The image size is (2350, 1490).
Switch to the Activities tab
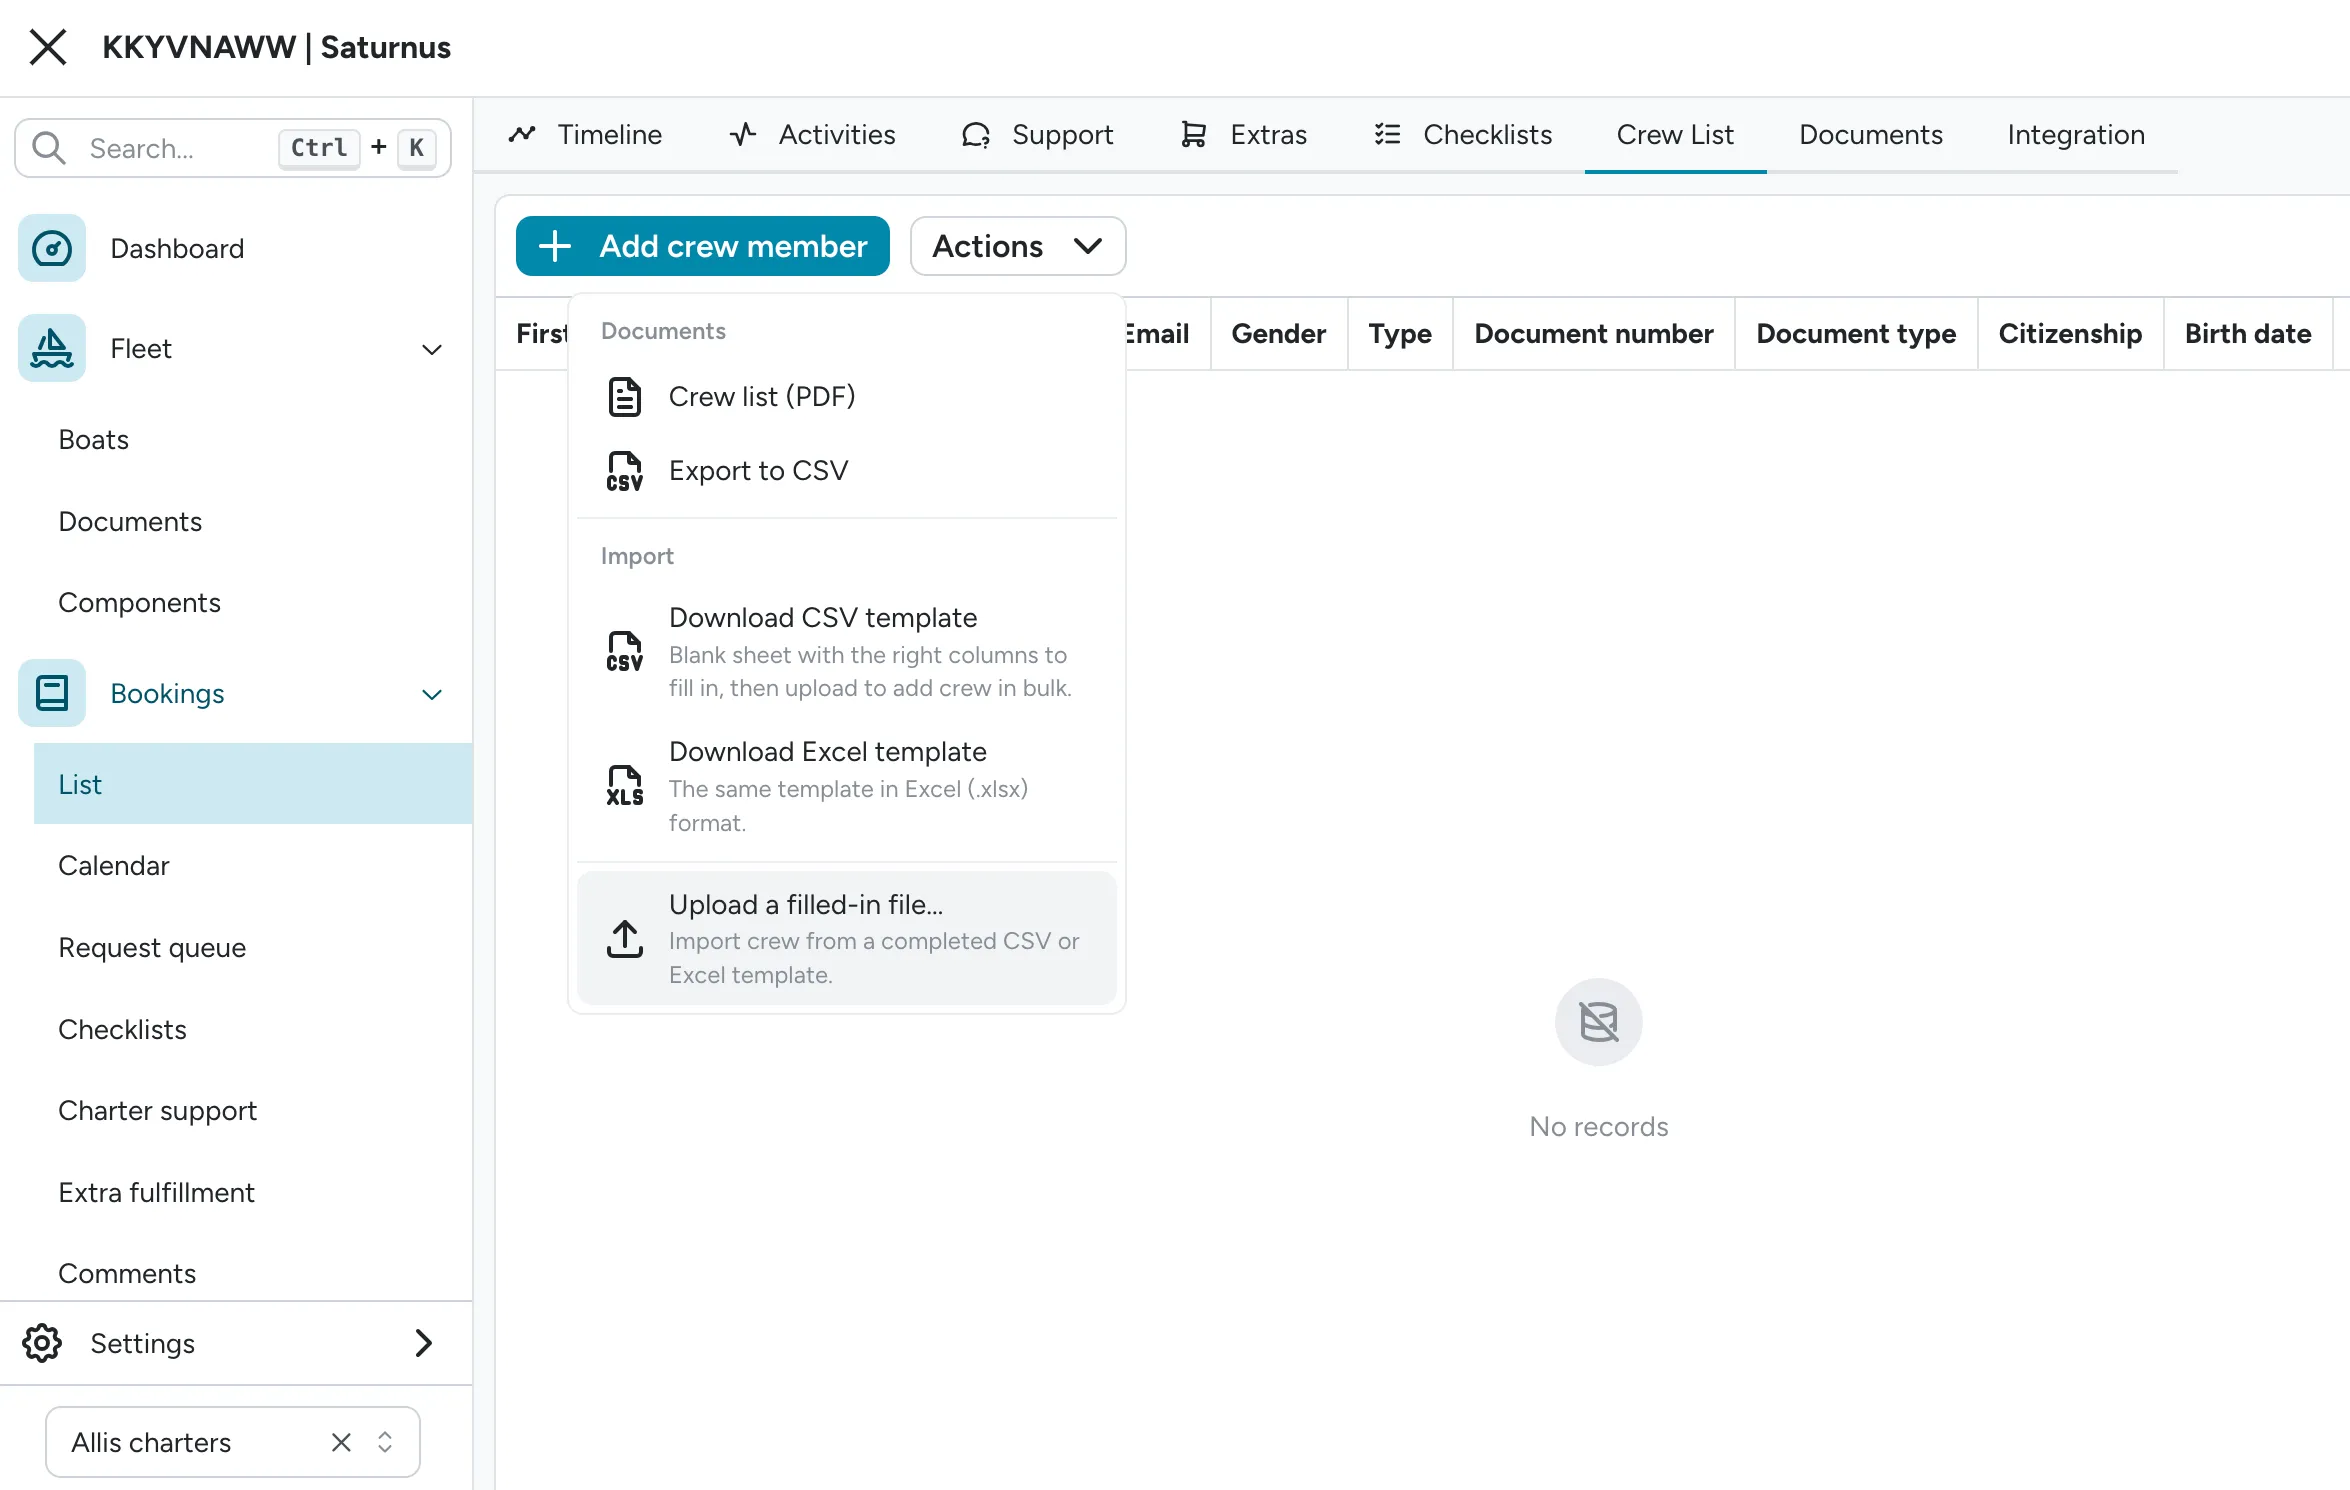[812, 135]
